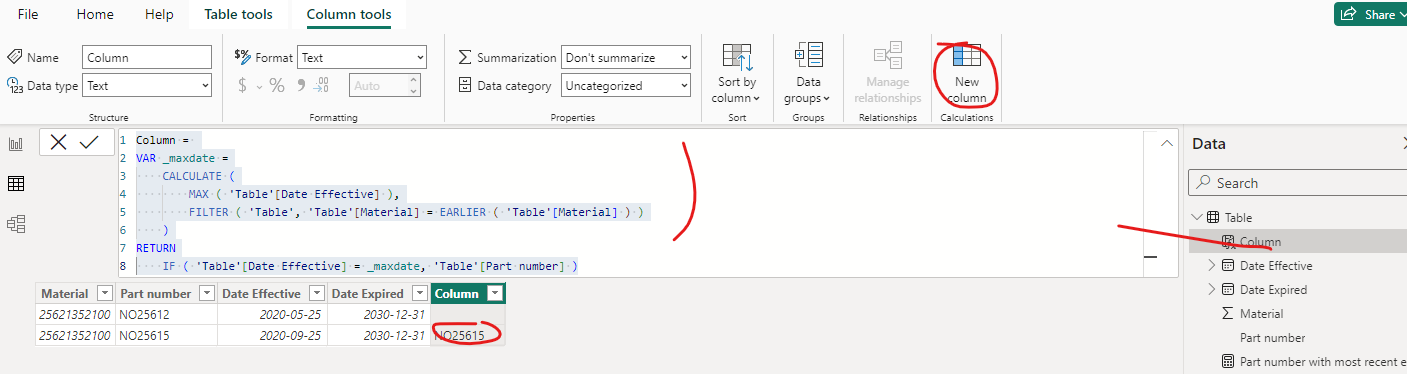Set decimal places Auto field
1407x374 pixels.
(x=384, y=86)
